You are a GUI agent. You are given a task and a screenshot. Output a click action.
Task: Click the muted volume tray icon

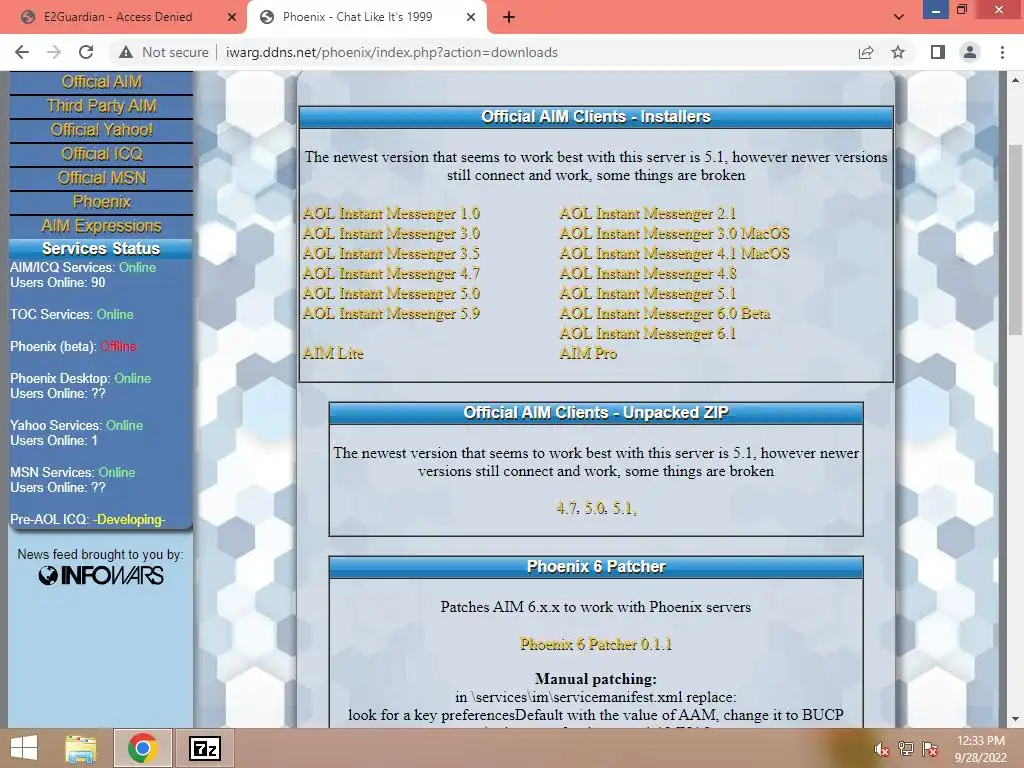[x=882, y=749]
